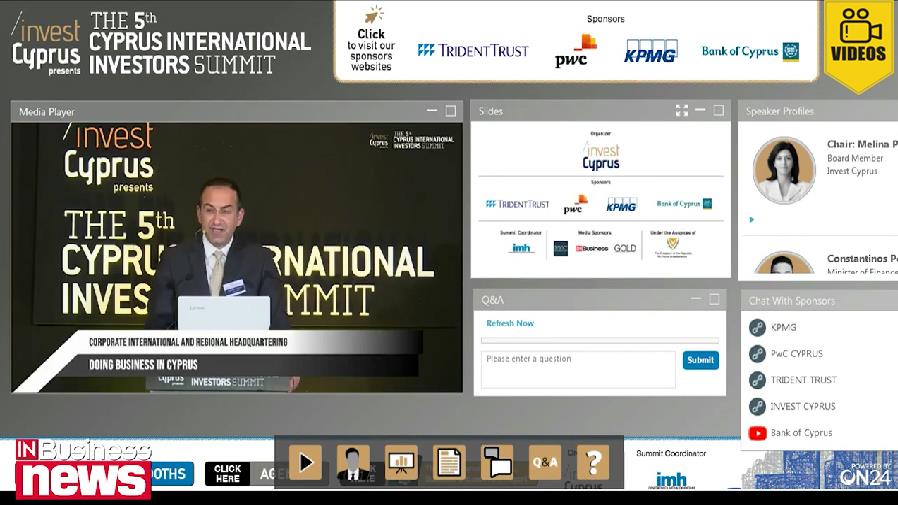898x505 pixels.
Task: Click Refresh Now in Q&A panel
Action: 510,323
